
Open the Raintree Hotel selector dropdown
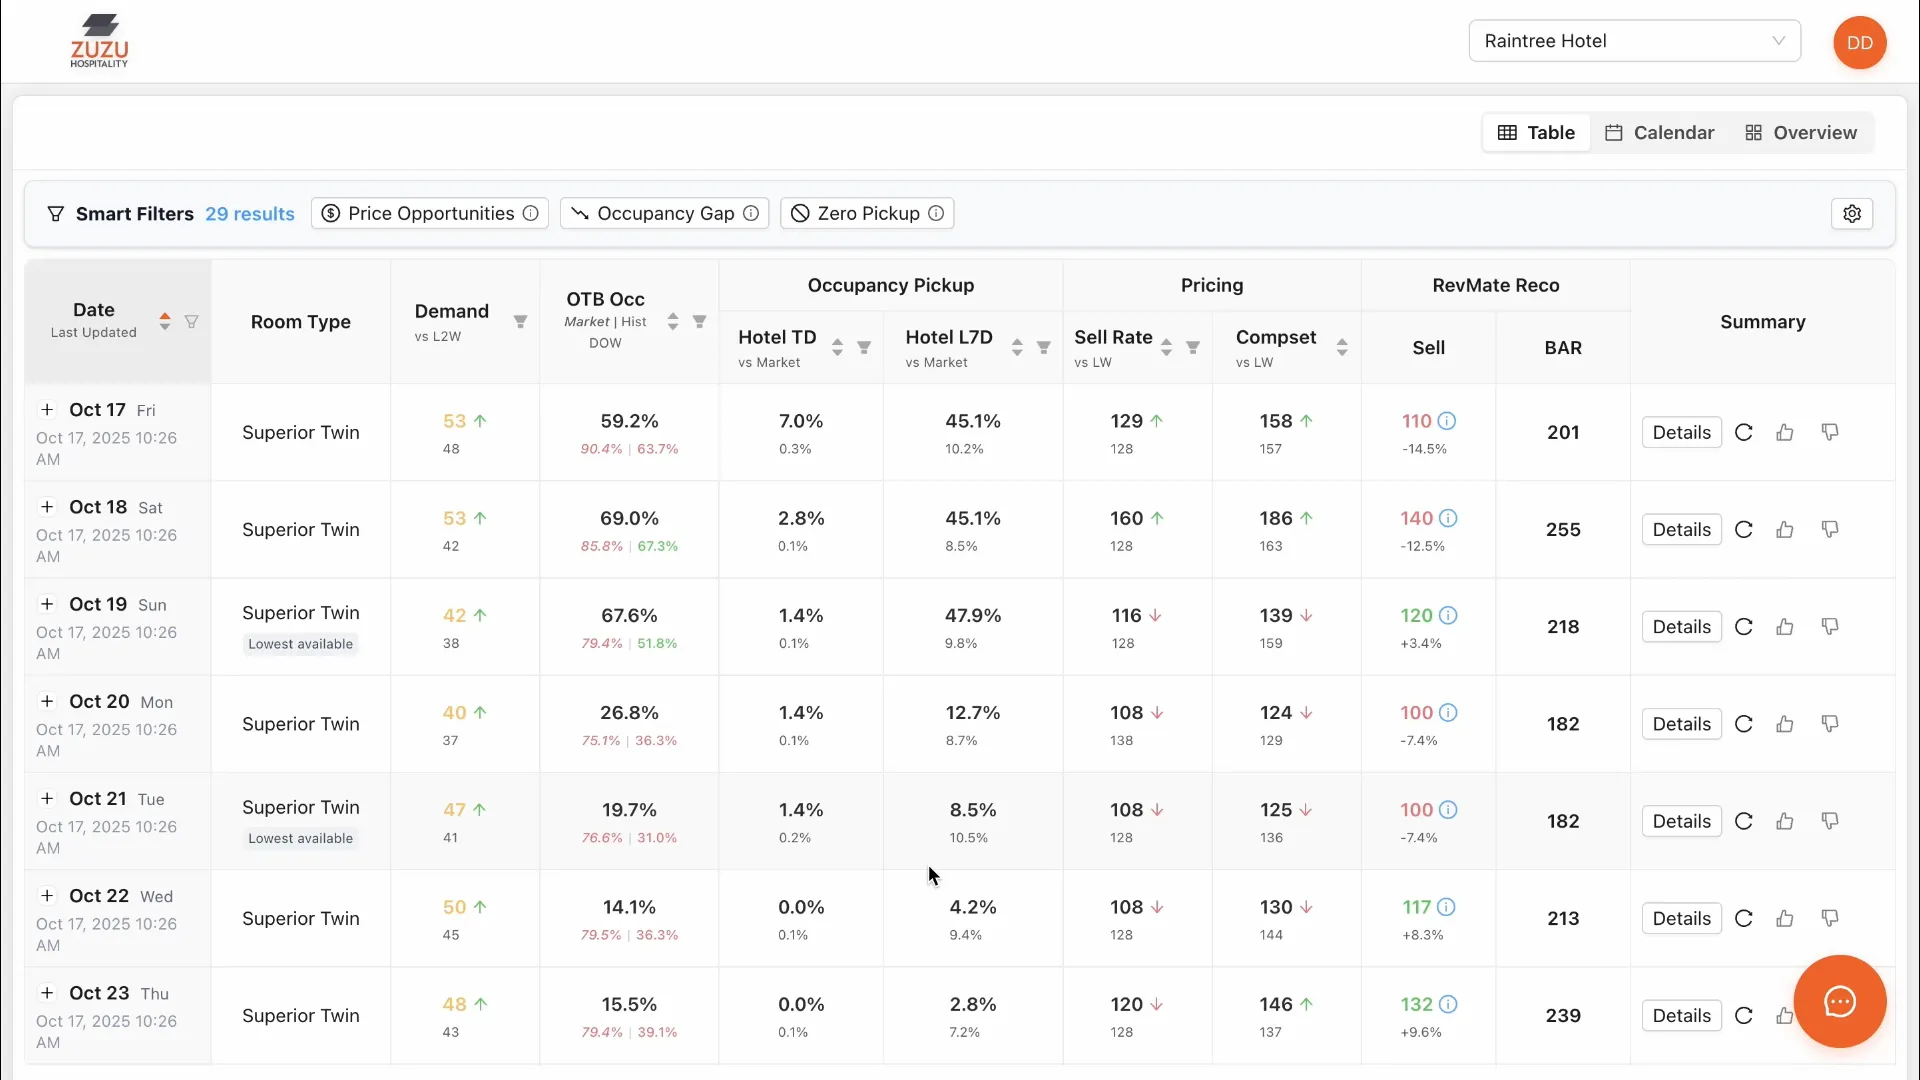[1633, 41]
